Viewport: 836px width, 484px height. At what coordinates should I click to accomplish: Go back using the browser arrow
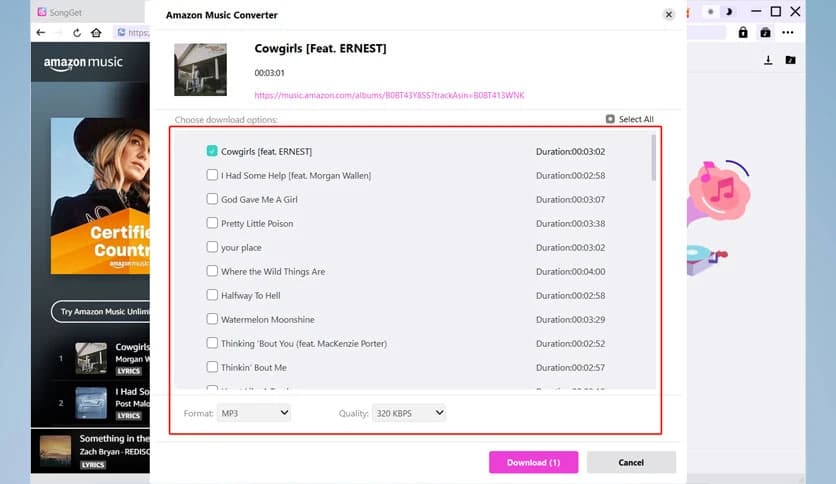coord(41,33)
